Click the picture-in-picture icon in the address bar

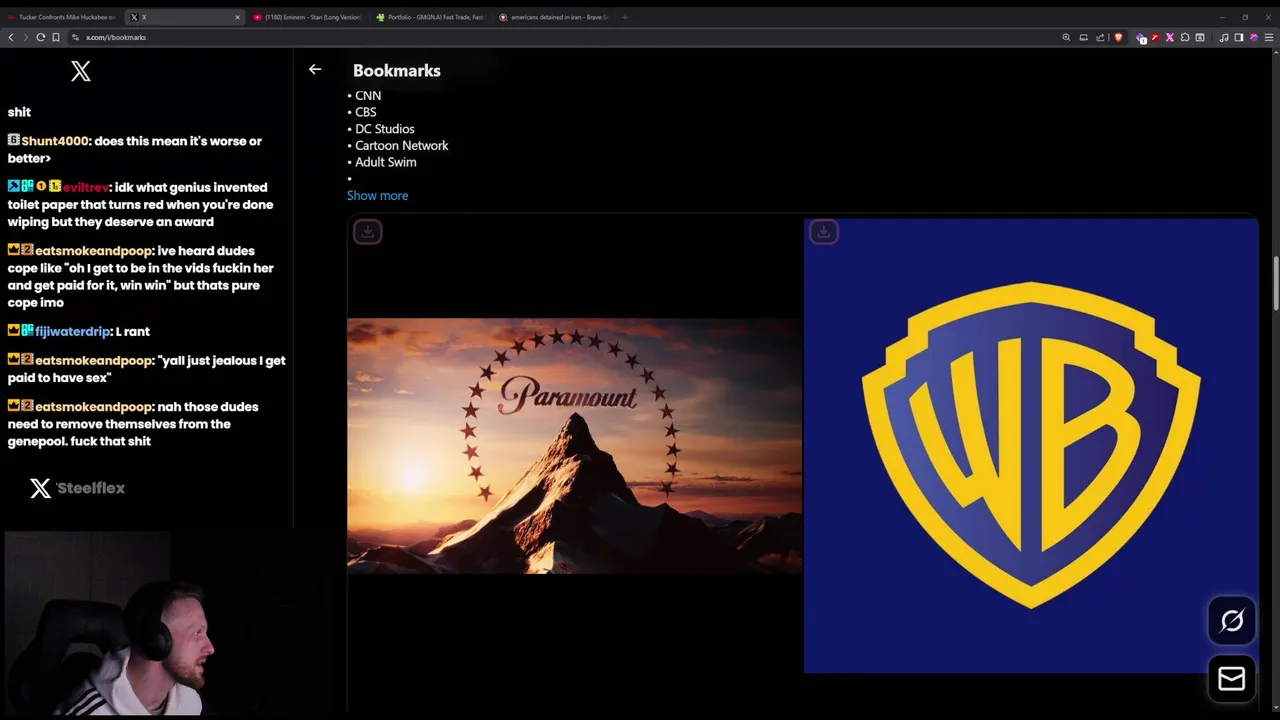tap(1083, 37)
